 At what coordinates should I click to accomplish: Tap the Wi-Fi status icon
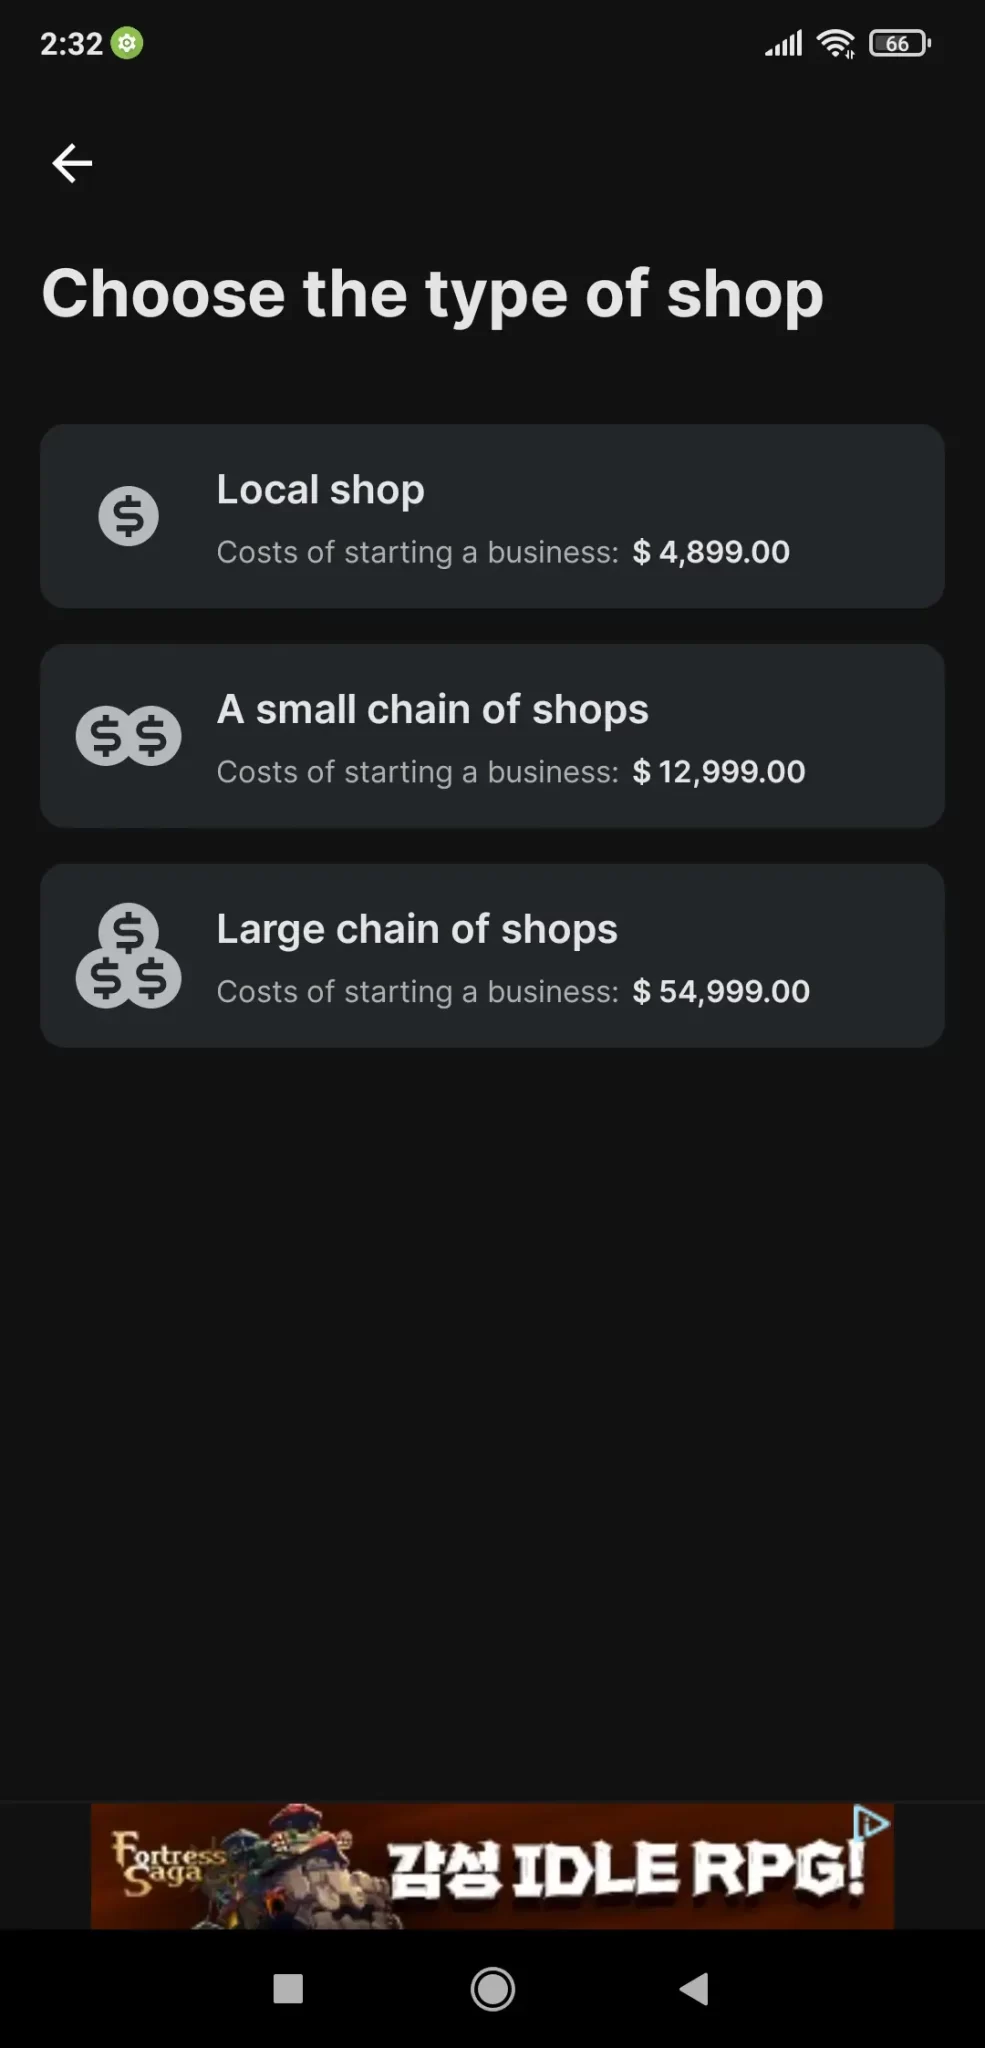835,44
